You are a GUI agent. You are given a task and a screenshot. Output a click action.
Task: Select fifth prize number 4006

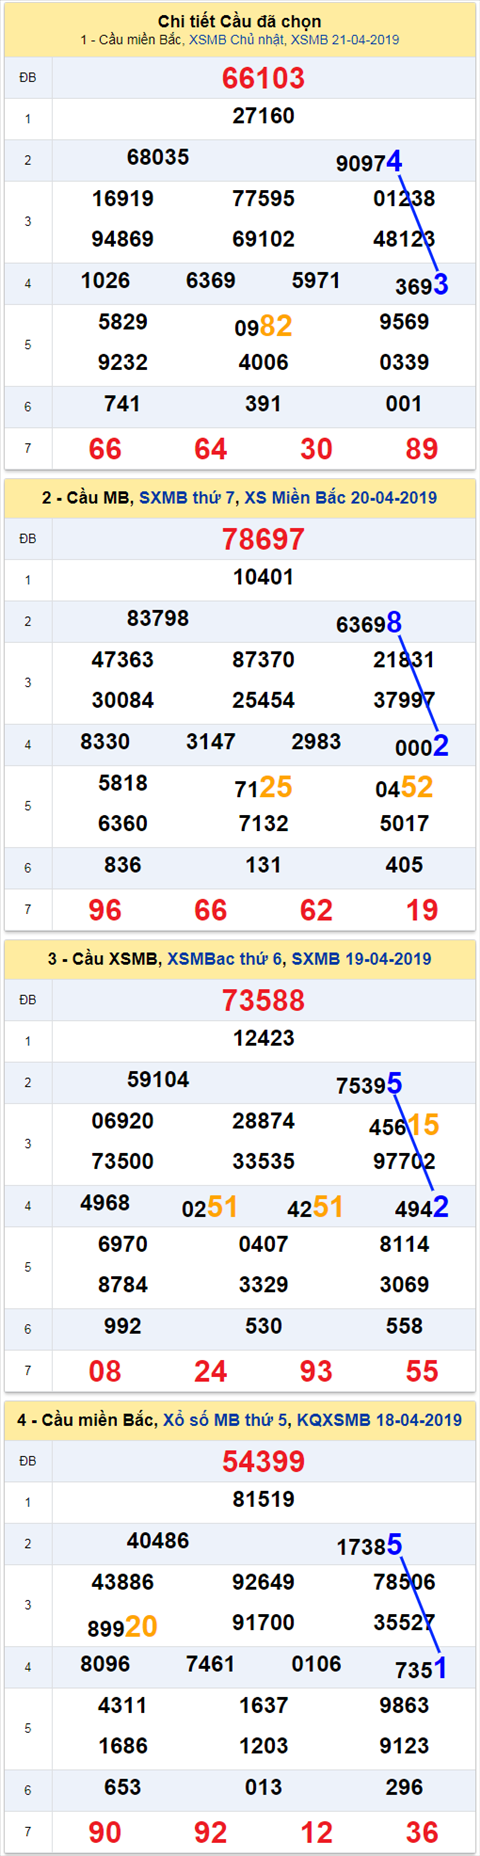(x=263, y=362)
